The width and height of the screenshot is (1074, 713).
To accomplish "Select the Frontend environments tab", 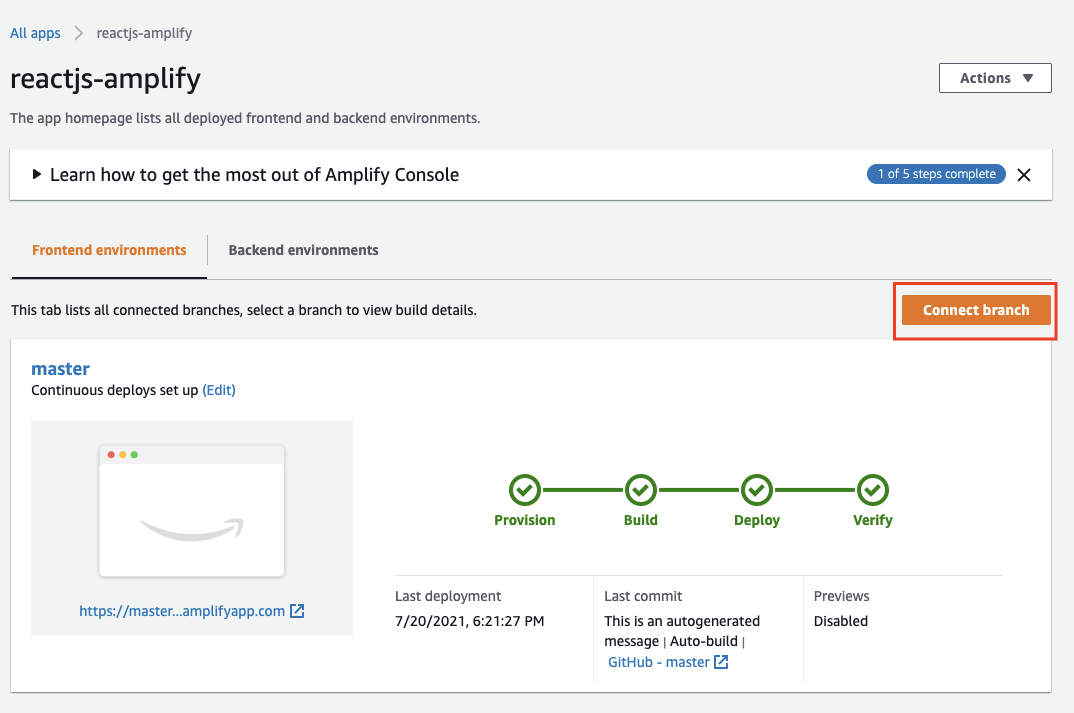I will click(x=108, y=249).
